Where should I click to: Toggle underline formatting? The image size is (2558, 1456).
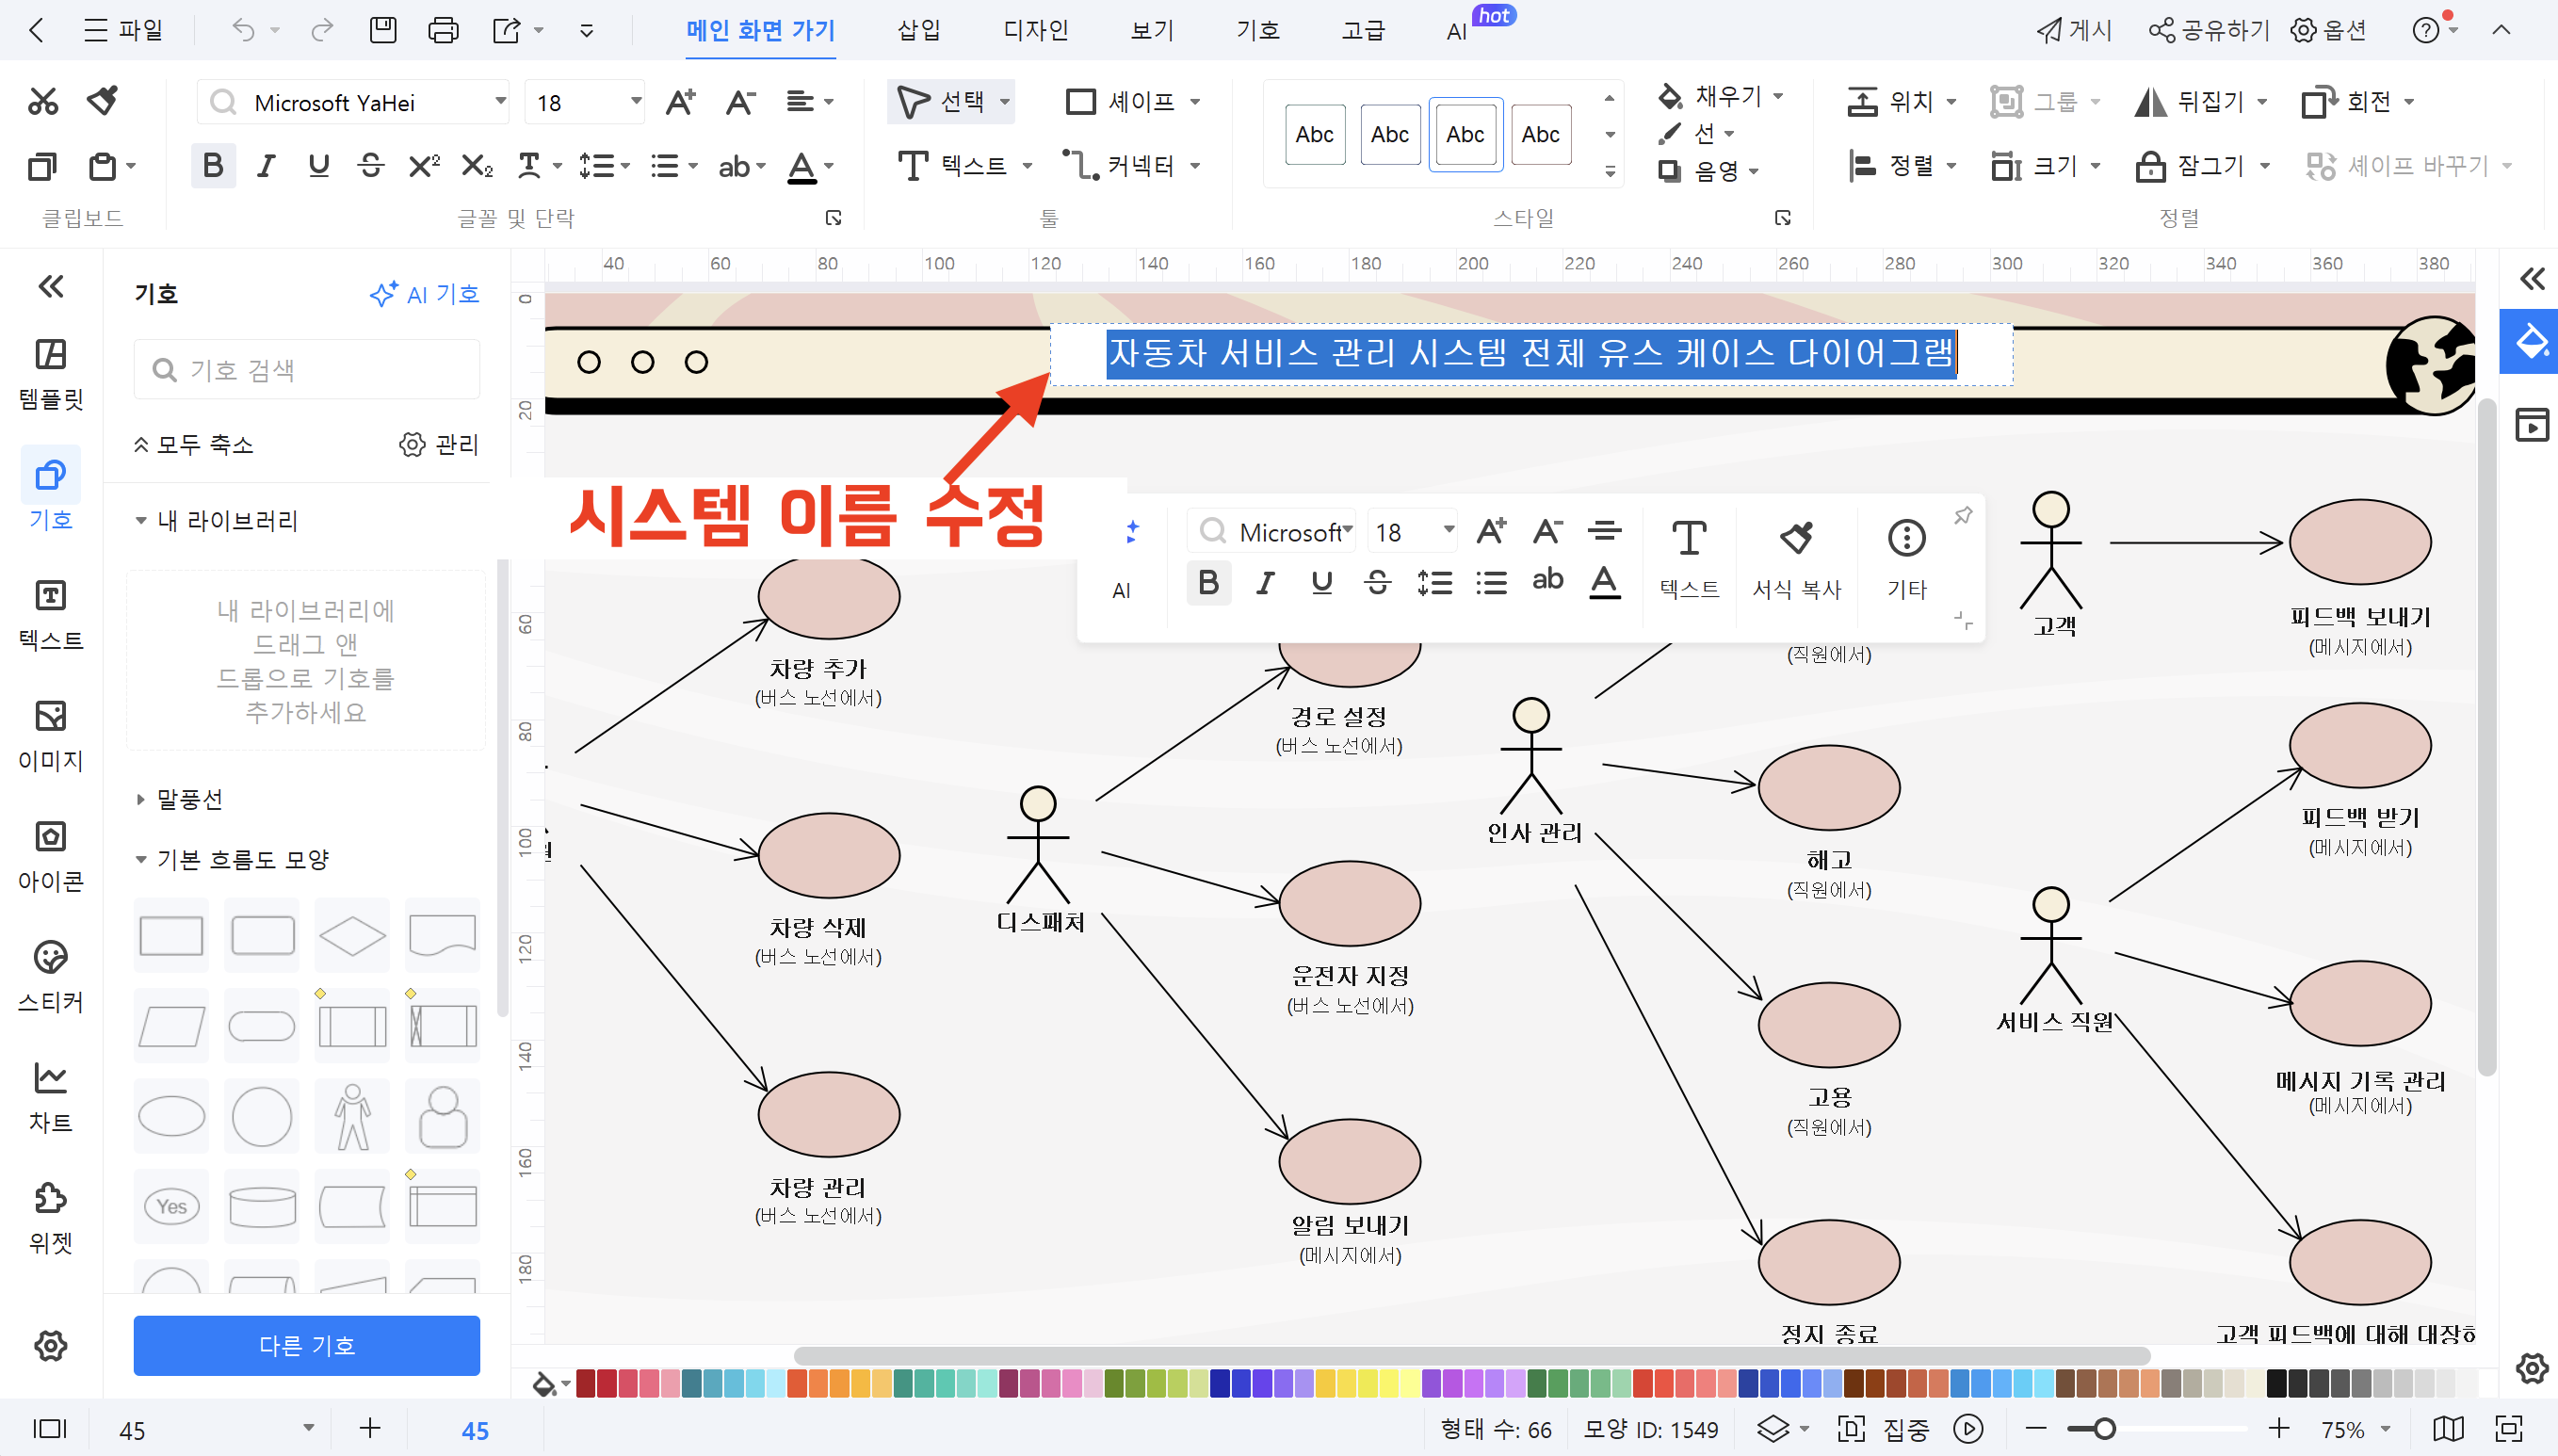click(x=318, y=166)
